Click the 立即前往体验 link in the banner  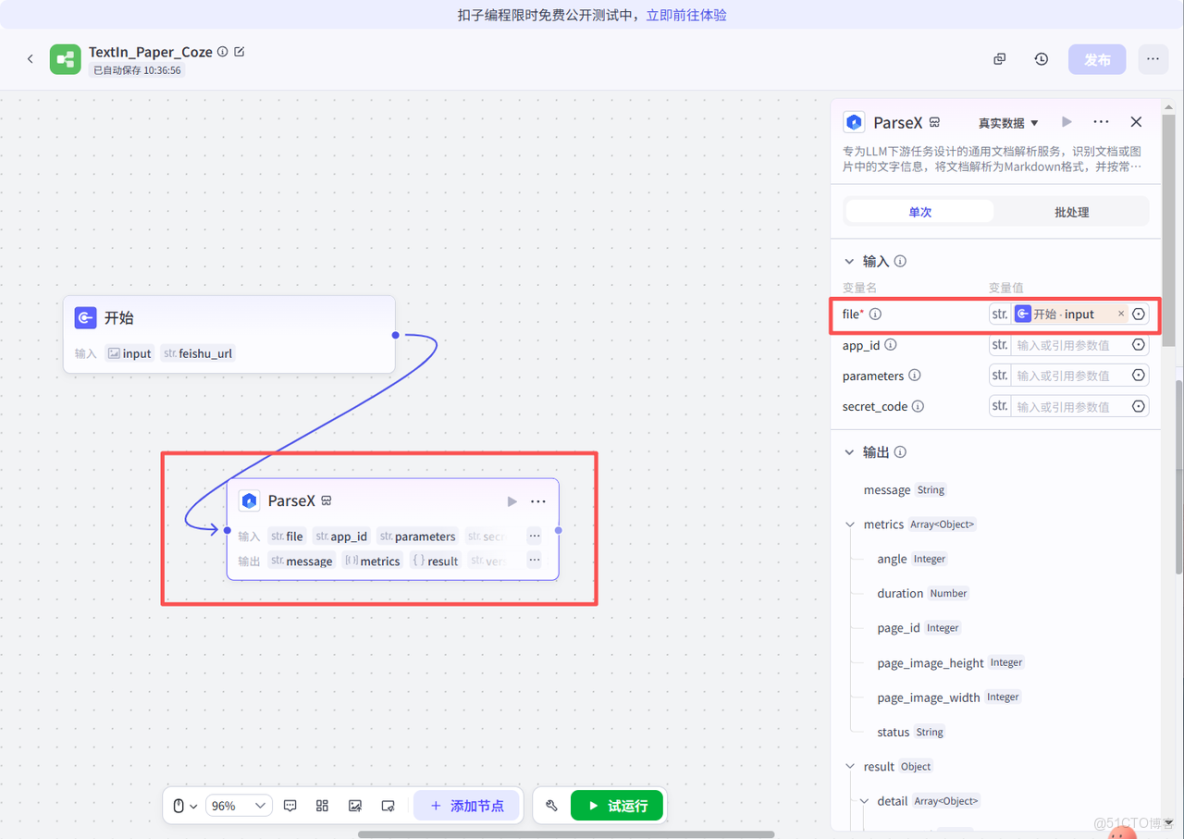[x=689, y=14]
